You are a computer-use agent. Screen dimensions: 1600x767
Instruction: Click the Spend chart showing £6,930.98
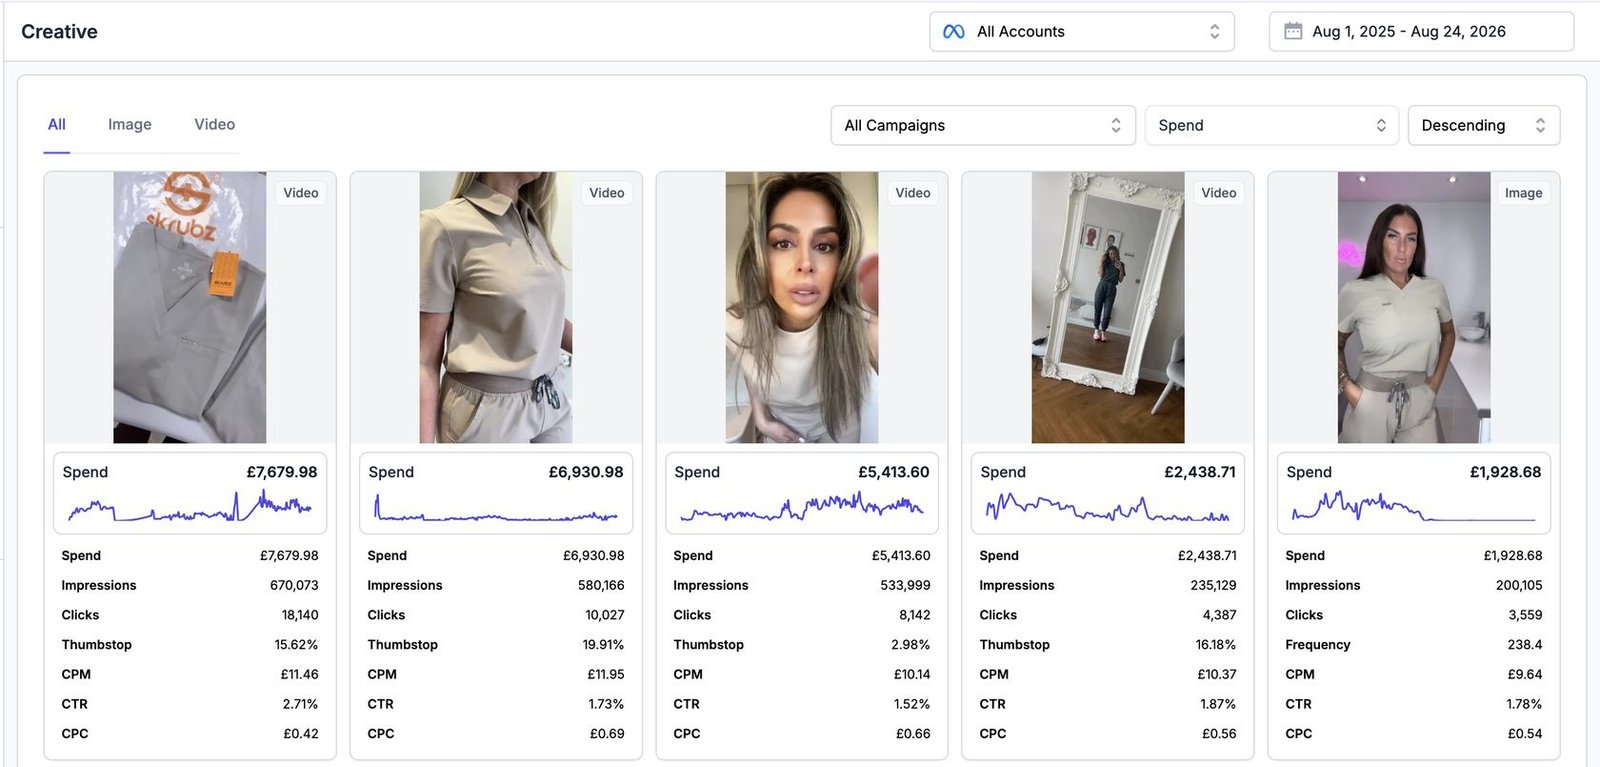click(x=496, y=493)
